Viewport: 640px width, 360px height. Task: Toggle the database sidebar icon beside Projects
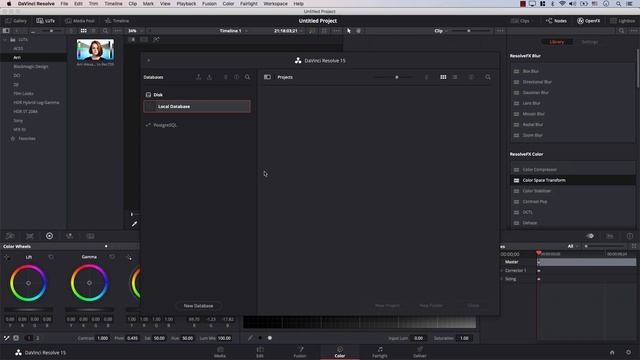[267, 77]
